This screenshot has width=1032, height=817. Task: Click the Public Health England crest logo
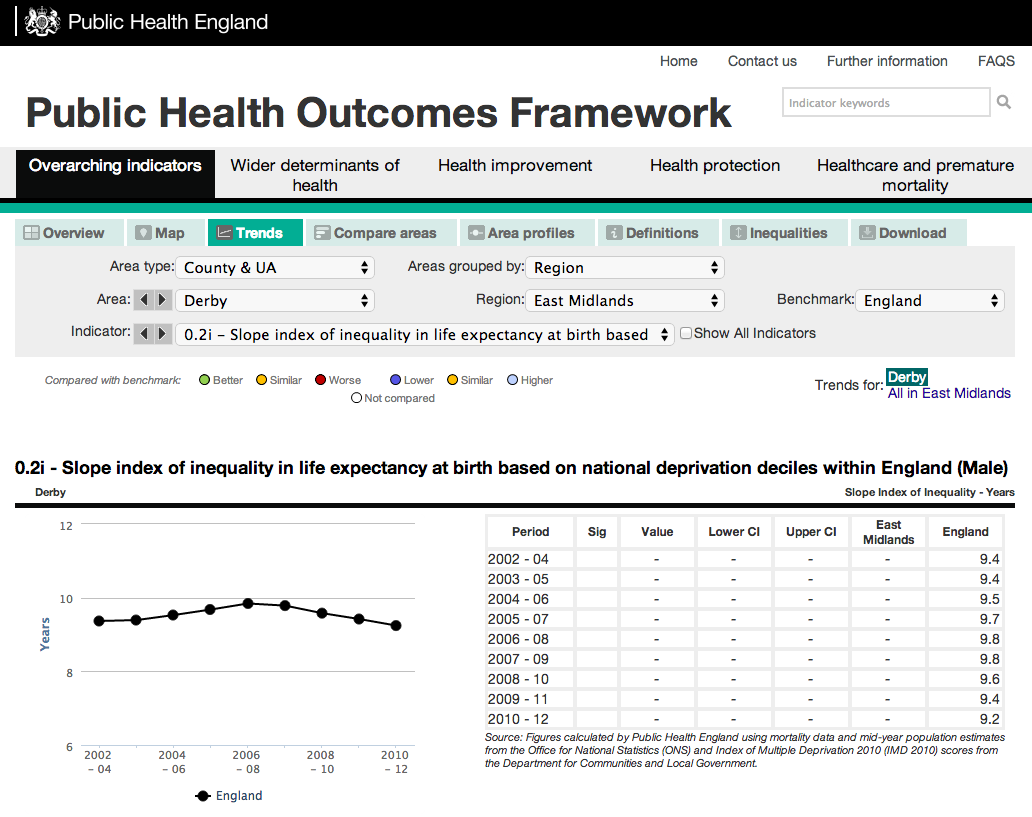42,22
